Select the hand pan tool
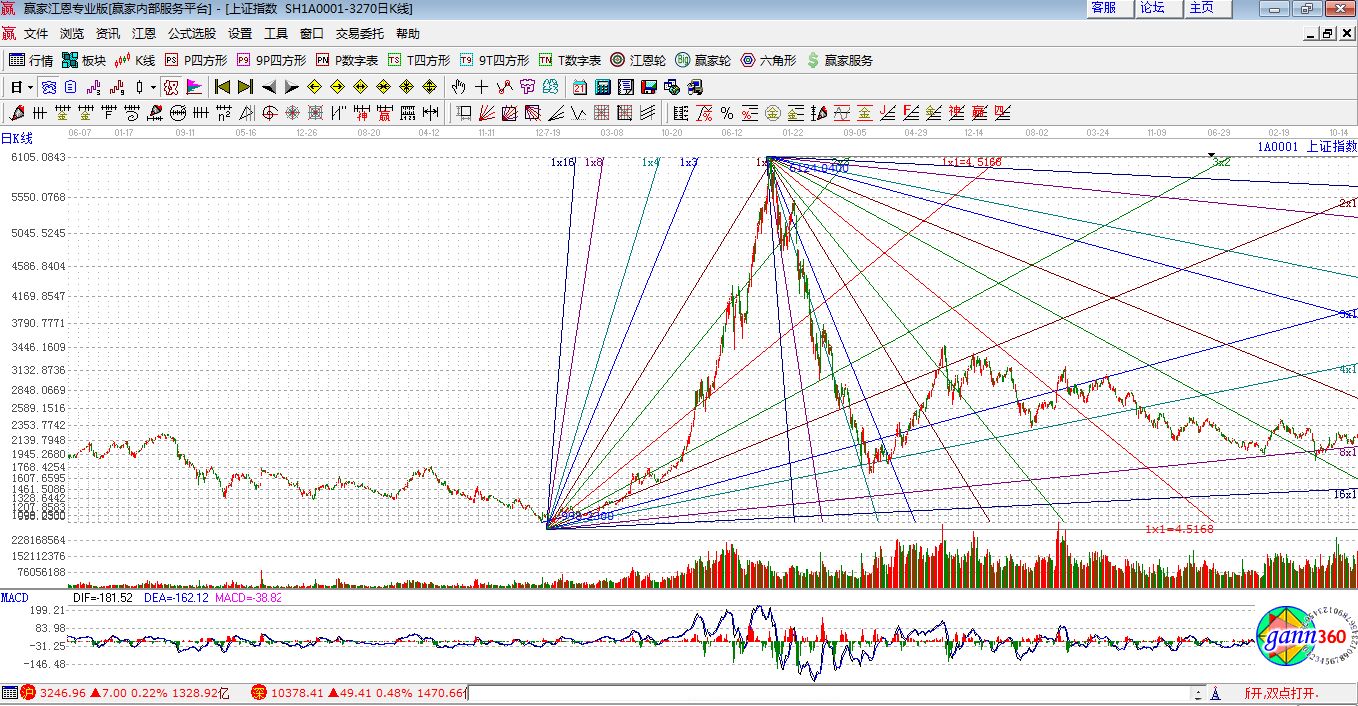Screen dimensions: 1358x706 coord(459,87)
